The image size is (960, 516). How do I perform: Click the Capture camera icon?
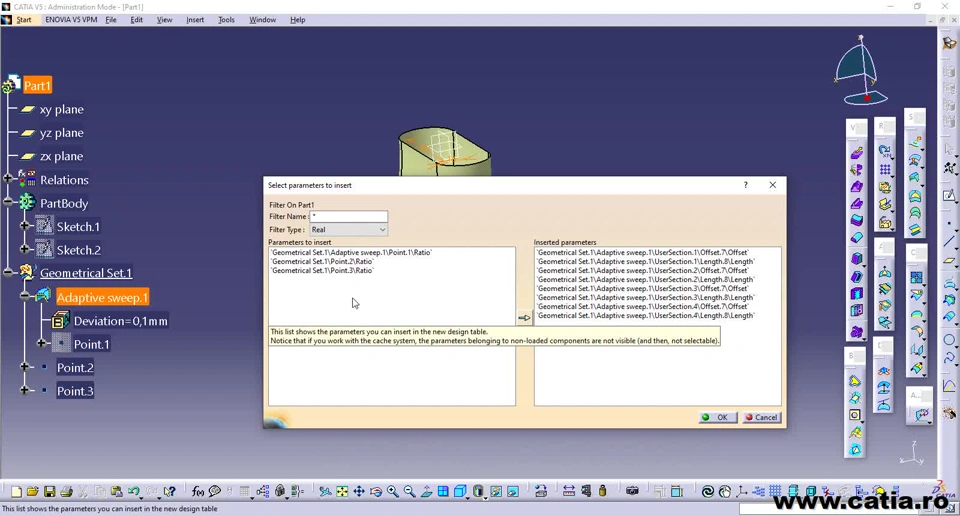click(632, 491)
